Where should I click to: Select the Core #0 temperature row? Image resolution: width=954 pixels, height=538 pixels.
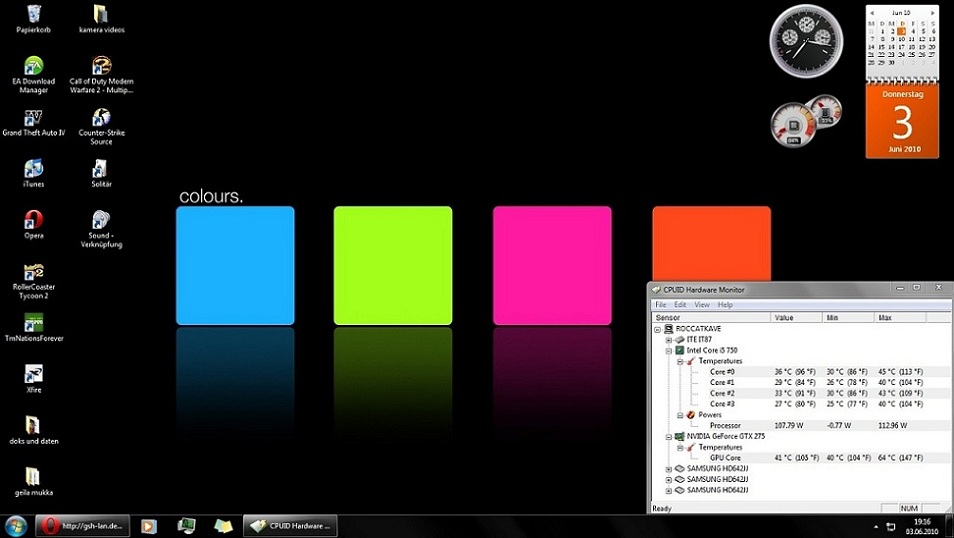click(x=722, y=372)
